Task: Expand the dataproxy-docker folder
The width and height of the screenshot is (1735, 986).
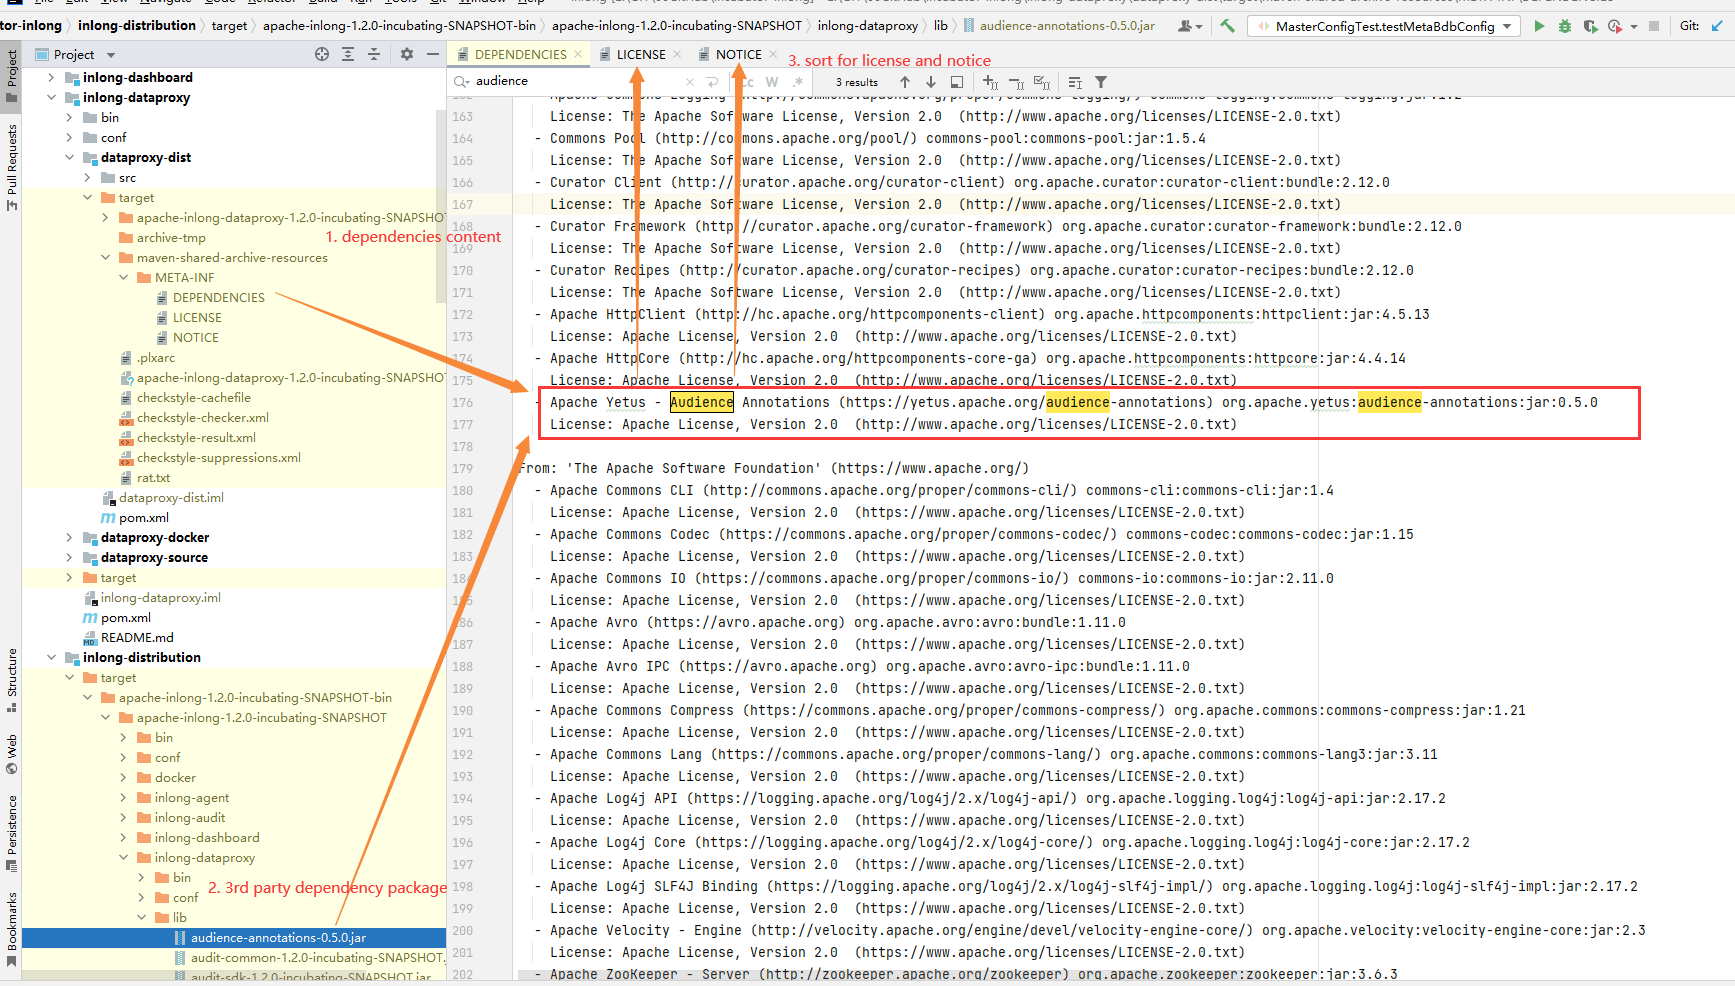Action: [69, 537]
